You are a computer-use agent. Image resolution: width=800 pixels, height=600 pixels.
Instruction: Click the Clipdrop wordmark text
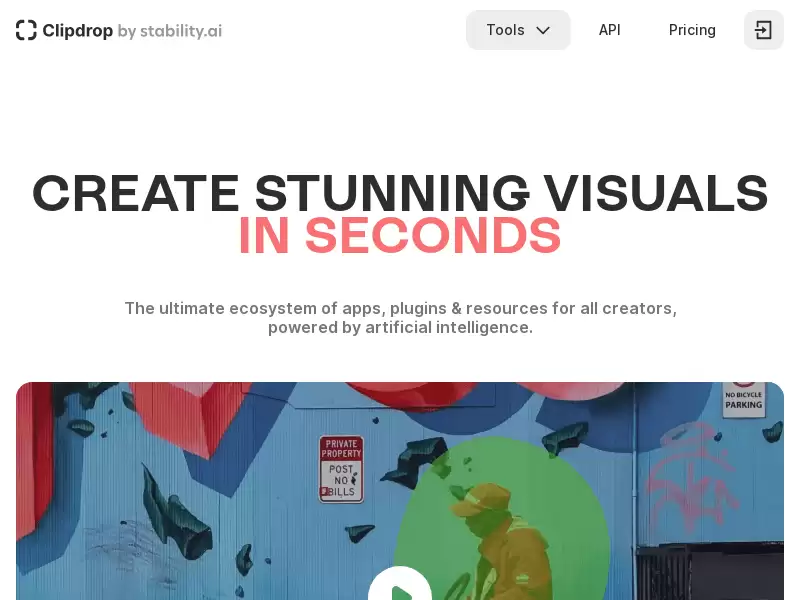pos(77,31)
